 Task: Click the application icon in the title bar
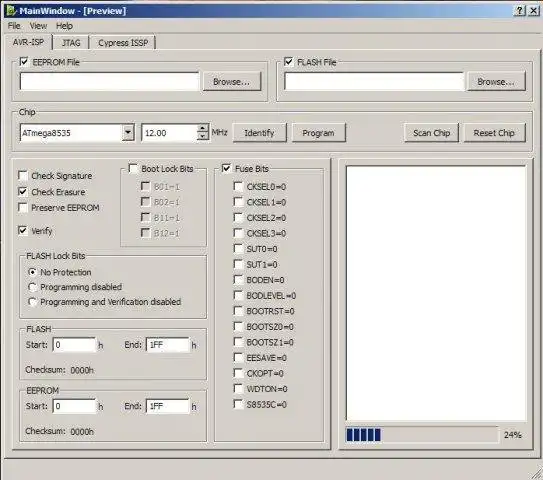[11, 10]
